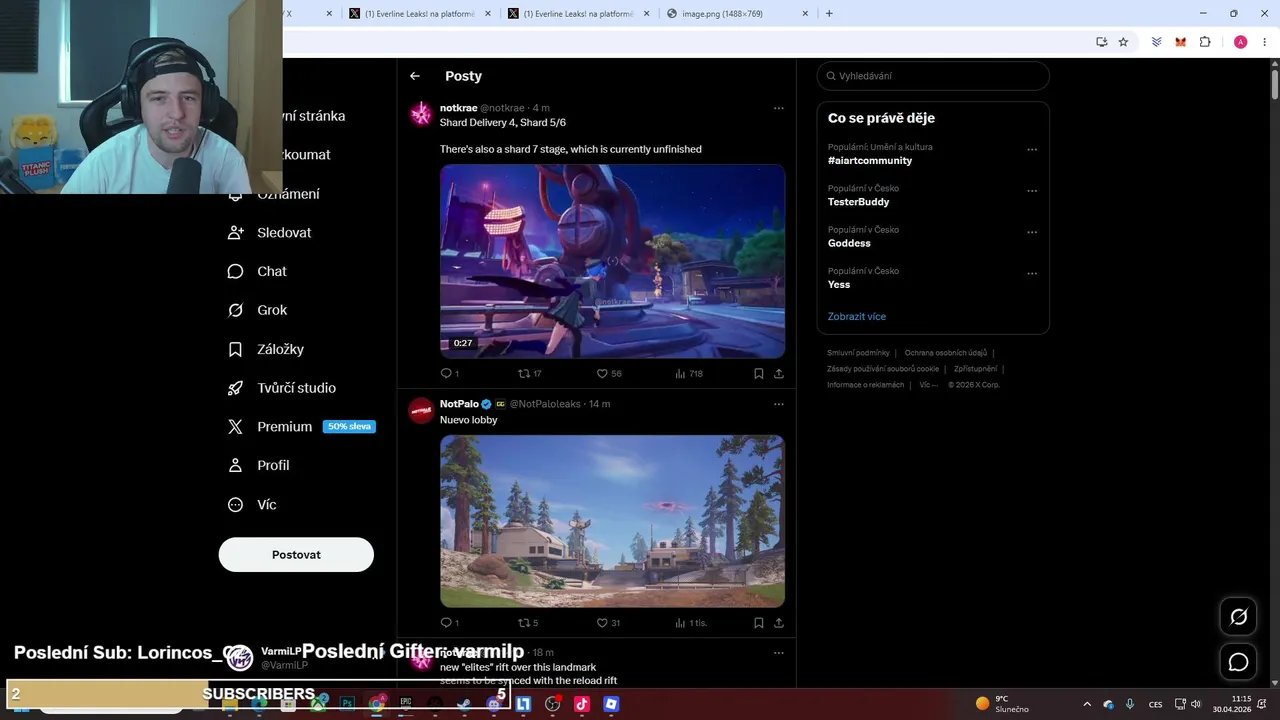Reply to notkrae's Shard Delivery post
This screenshot has width=1280, height=720.
(x=449, y=373)
